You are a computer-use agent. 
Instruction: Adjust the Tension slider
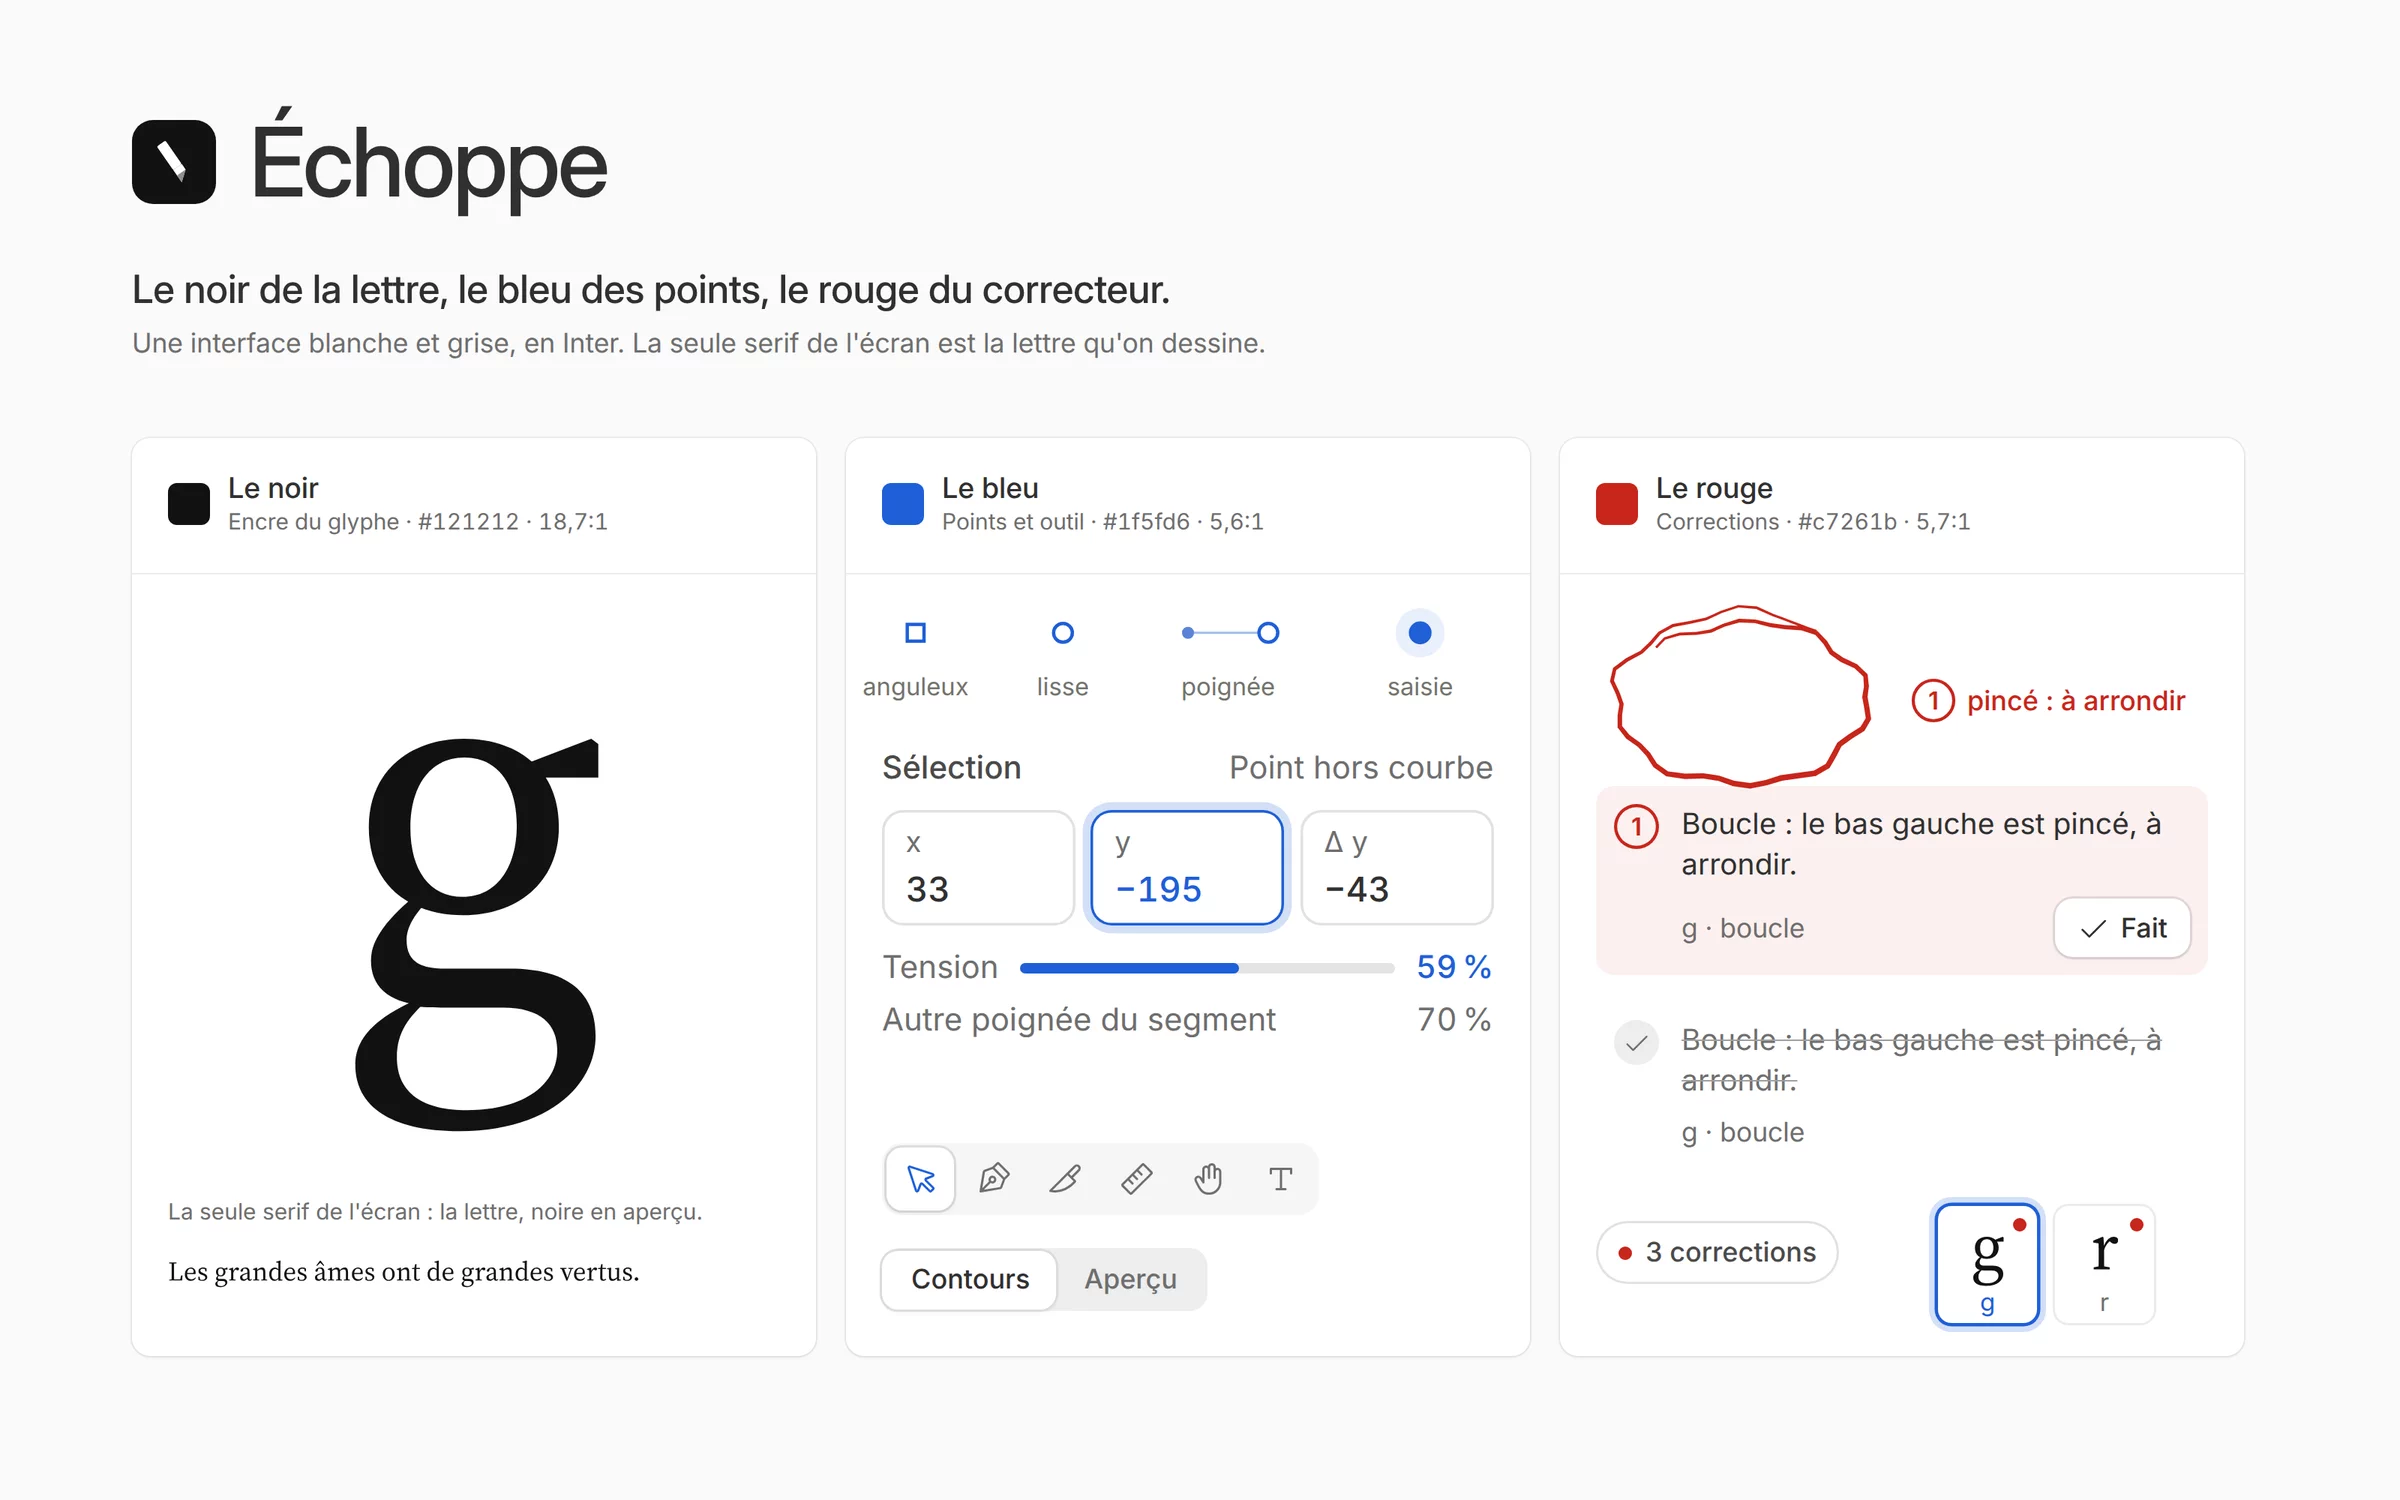[1207, 968]
